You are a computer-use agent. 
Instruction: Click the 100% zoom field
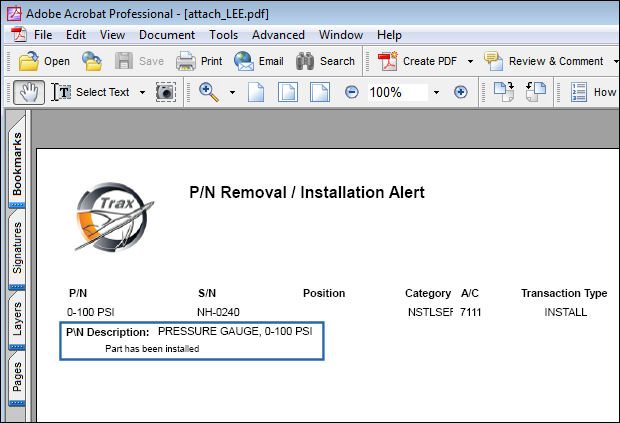[397, 93]
